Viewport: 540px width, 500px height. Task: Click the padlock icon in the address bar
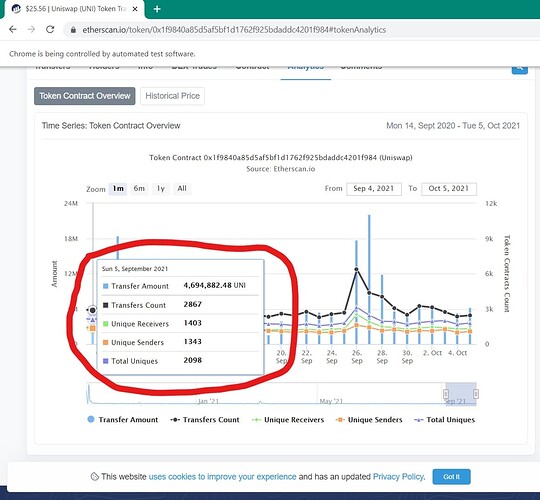(73, 30)
